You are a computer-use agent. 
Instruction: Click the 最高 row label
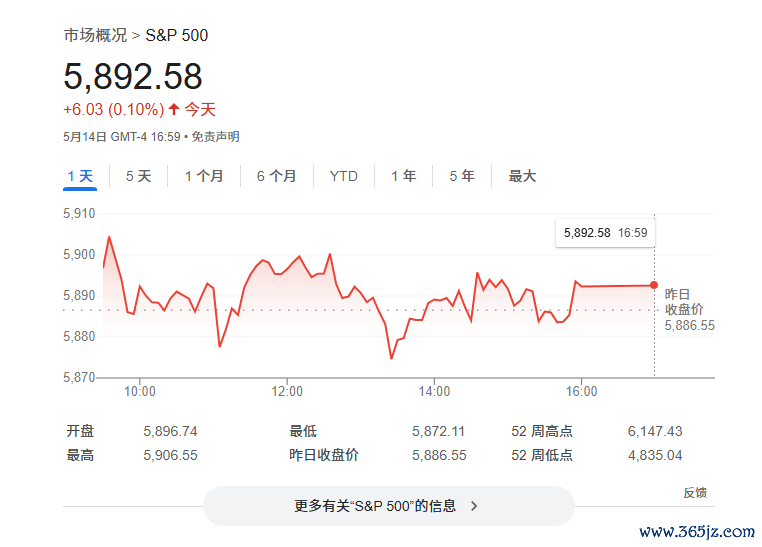[x=80, y=455]
